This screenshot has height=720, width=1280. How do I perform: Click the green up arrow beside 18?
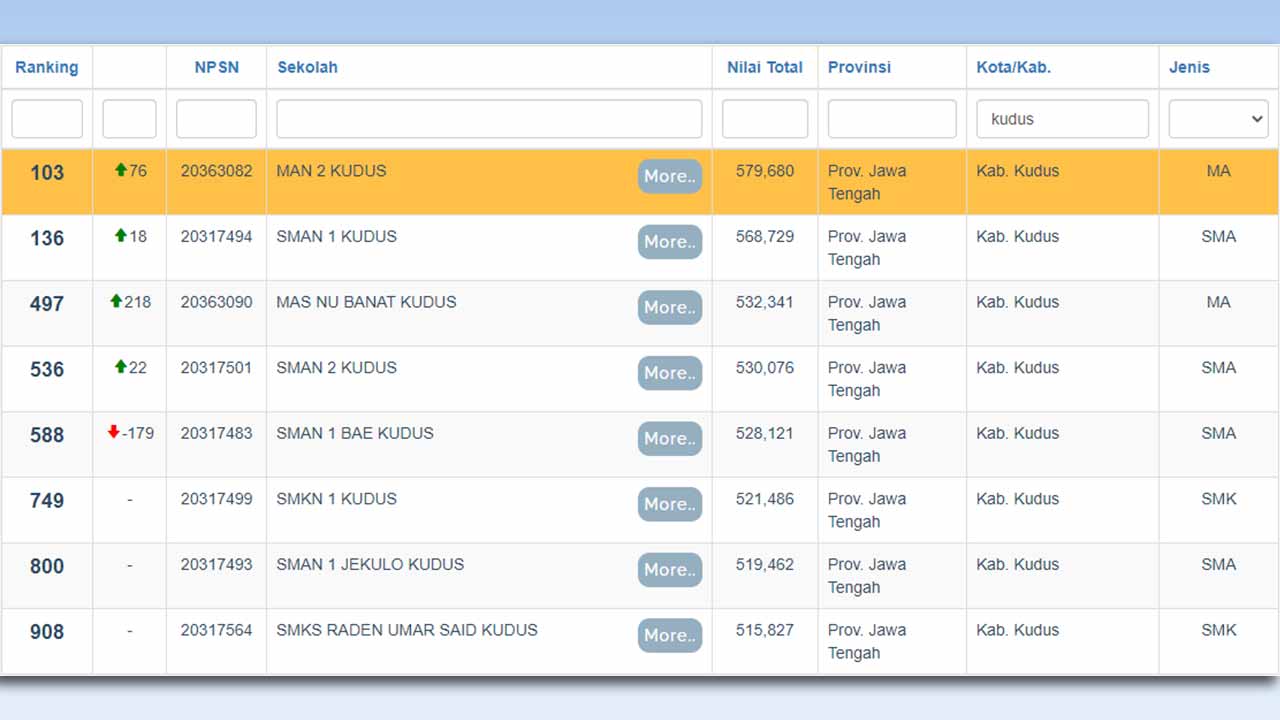click(x=121, y=237)
